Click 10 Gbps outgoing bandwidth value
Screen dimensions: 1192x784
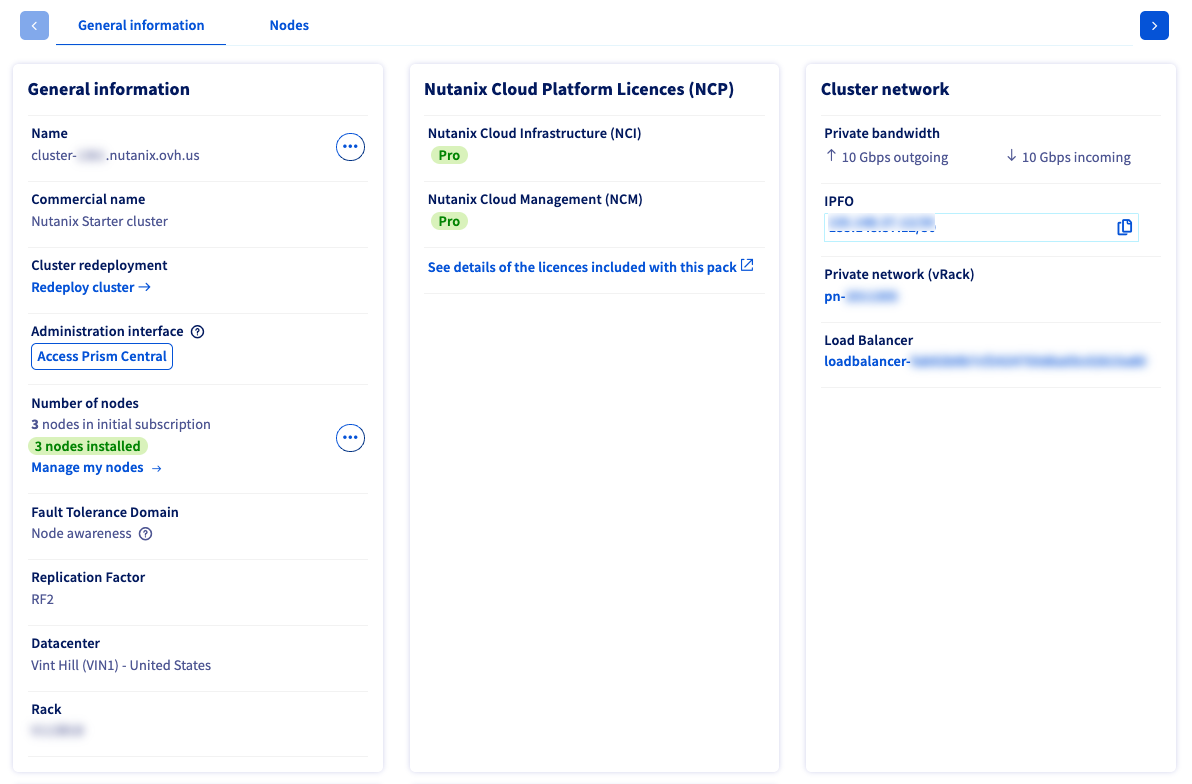887,157
